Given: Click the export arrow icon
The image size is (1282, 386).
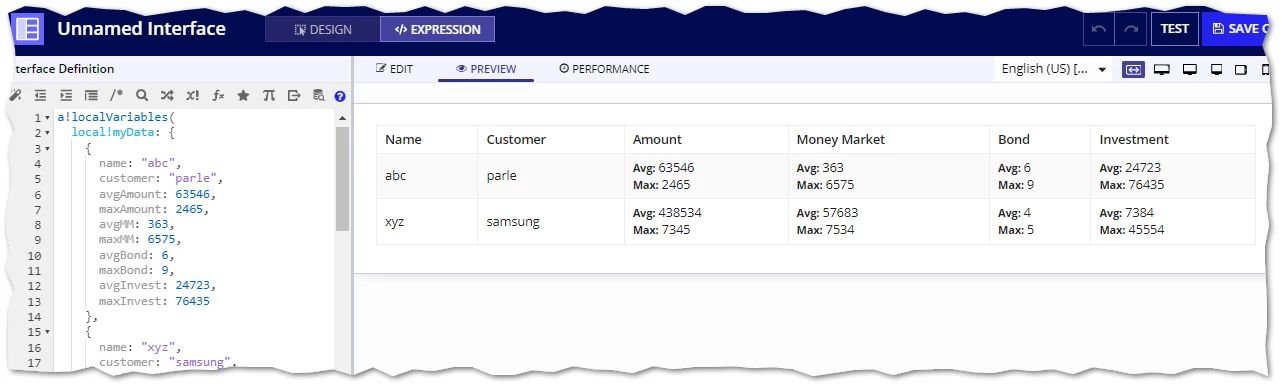Looking at the screenshot, I should coord(294,96).
